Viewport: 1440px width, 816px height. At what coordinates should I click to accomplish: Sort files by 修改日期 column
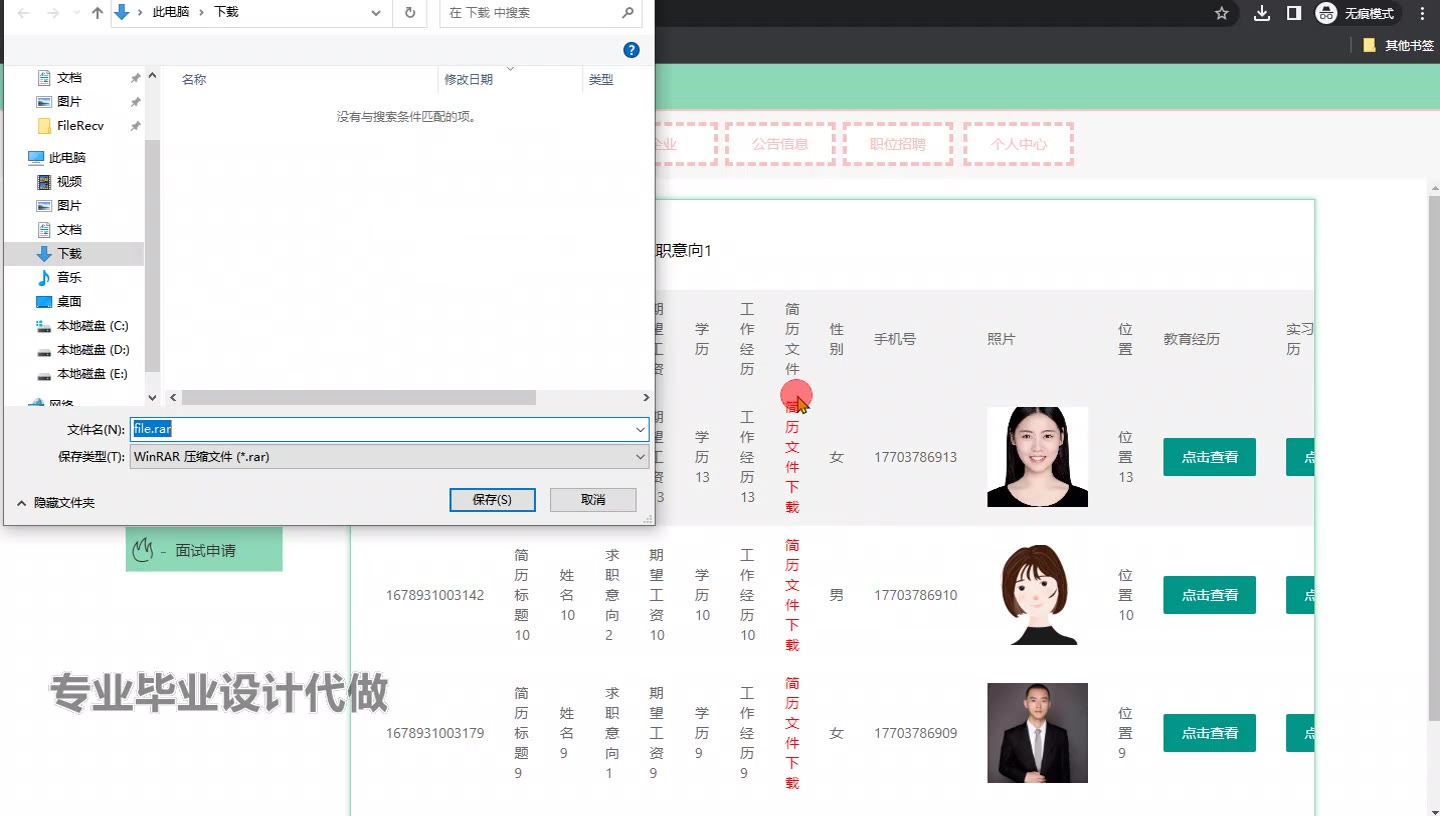pos(469,80)
